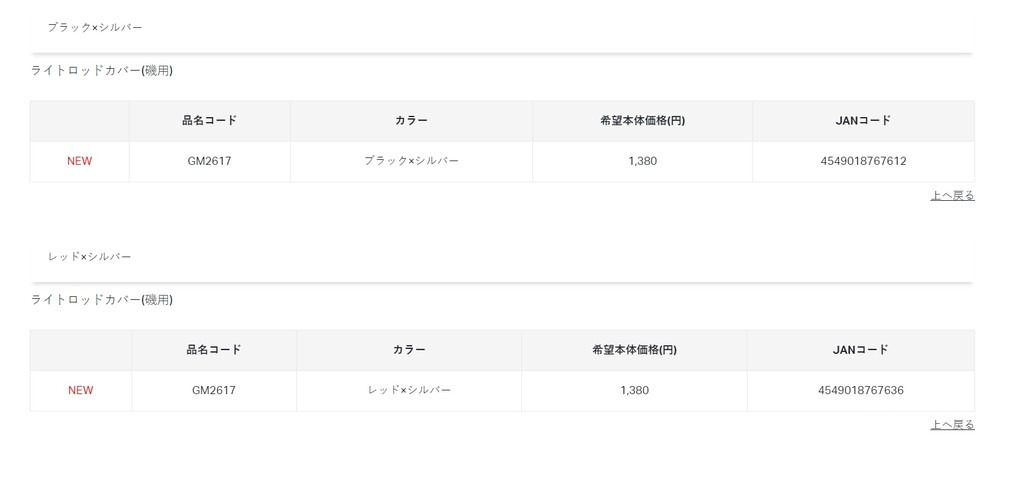
Task: Click the ブラック×シルバー color cell in the table
Action: 411,161
